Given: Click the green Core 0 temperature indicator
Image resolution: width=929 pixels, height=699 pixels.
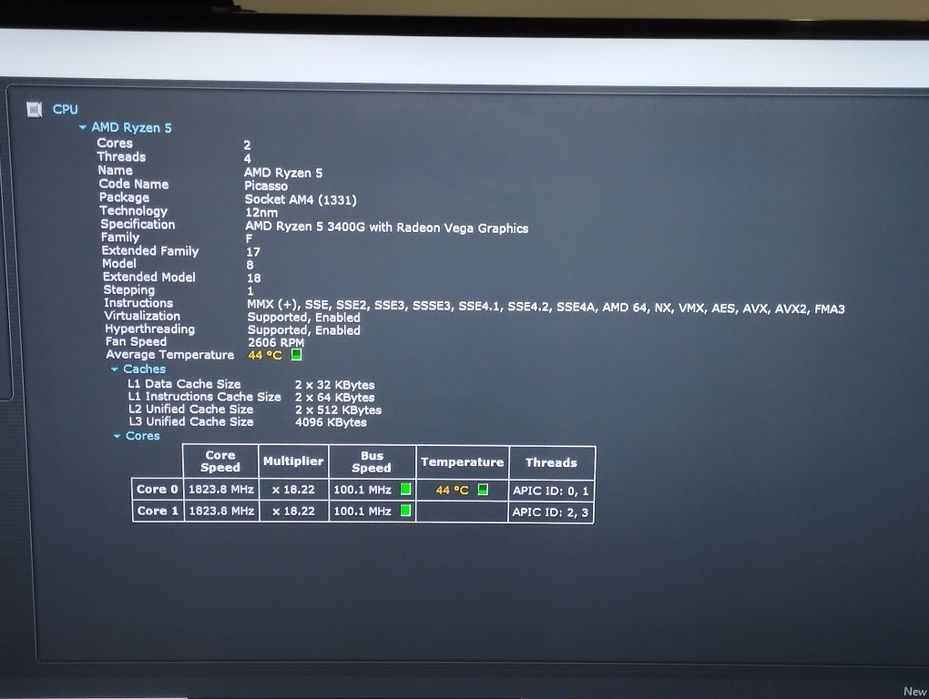Looking at the screenshot, I should tap(483, 490).
